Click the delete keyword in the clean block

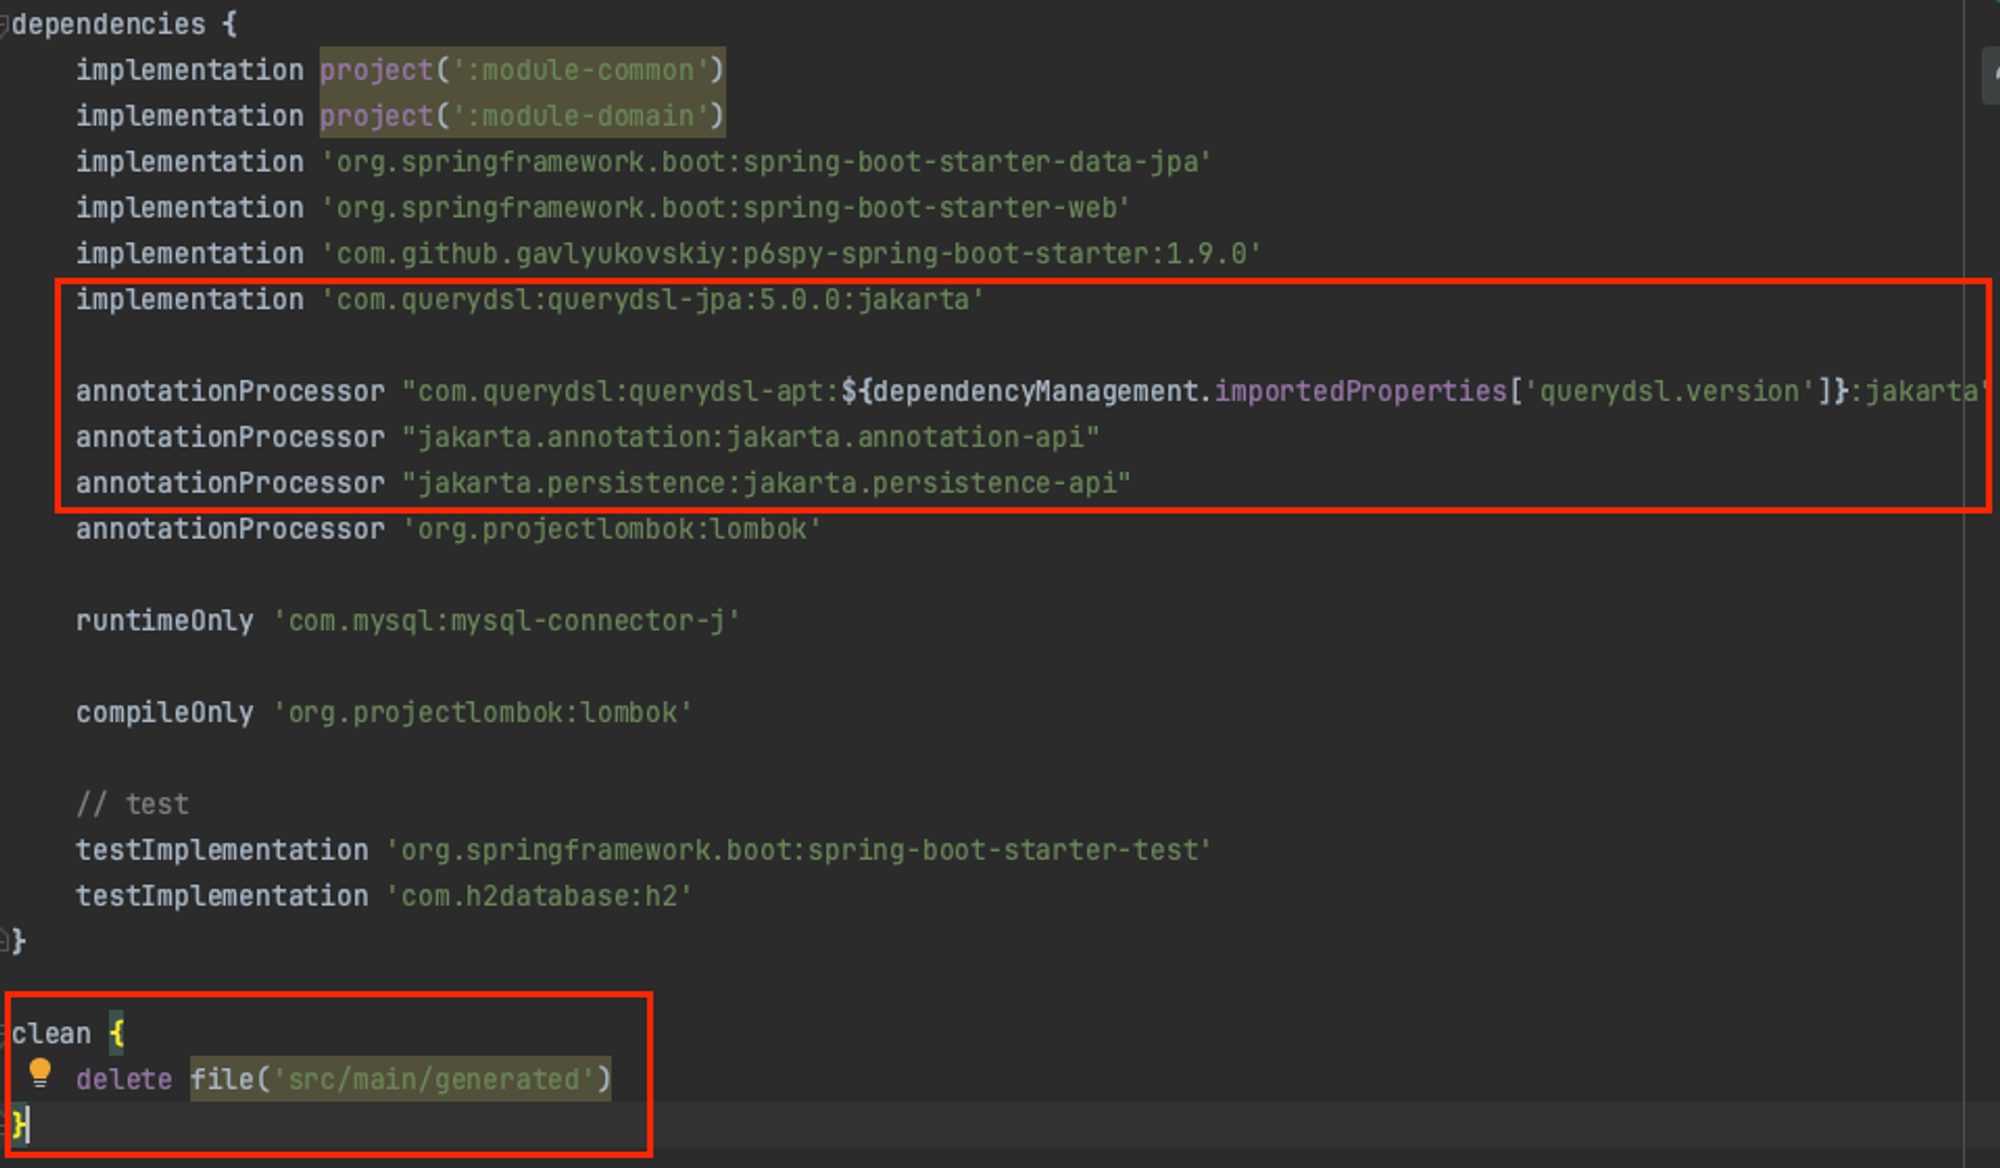124,1080
